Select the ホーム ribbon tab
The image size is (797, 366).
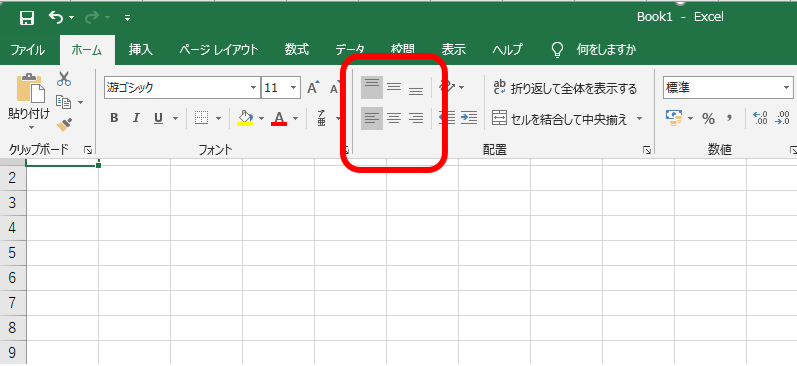tap(87, 50)
